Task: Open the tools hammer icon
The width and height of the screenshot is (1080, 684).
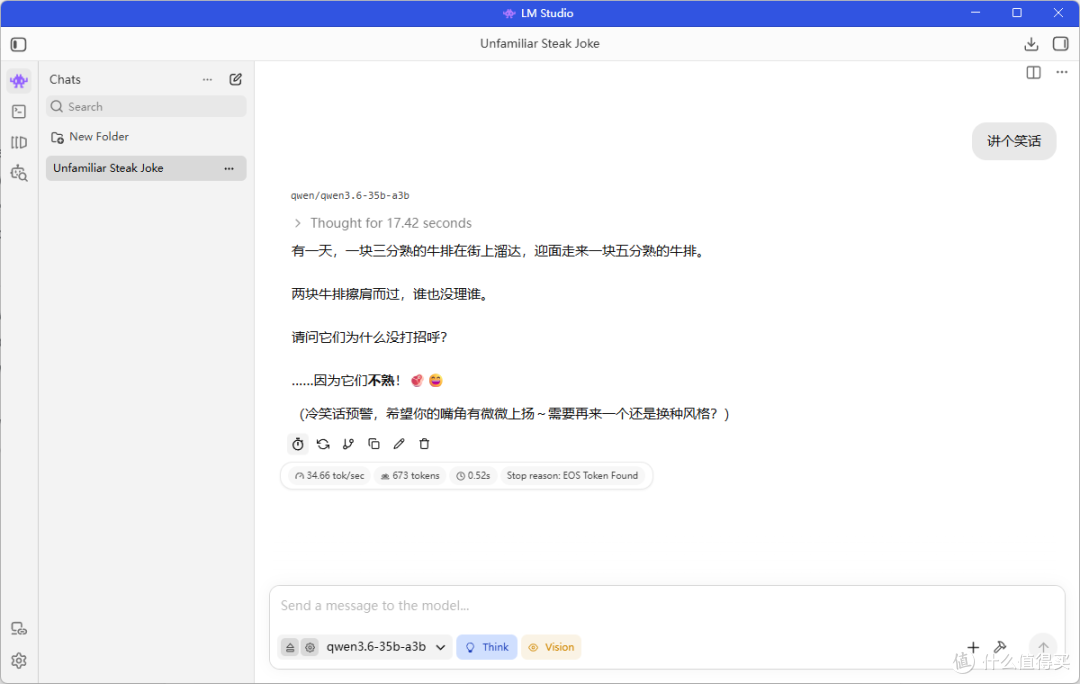Action: coord(1000,647)
